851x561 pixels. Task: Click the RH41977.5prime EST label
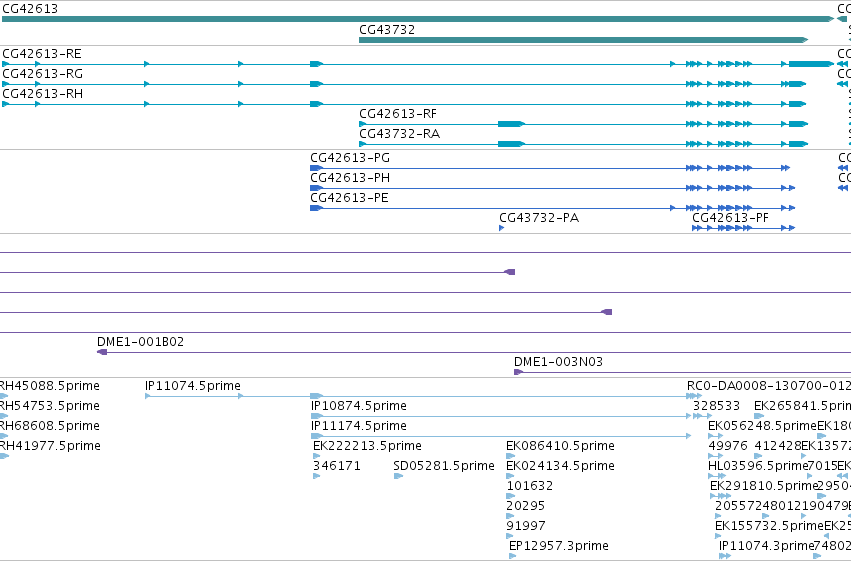coord(50,446)
